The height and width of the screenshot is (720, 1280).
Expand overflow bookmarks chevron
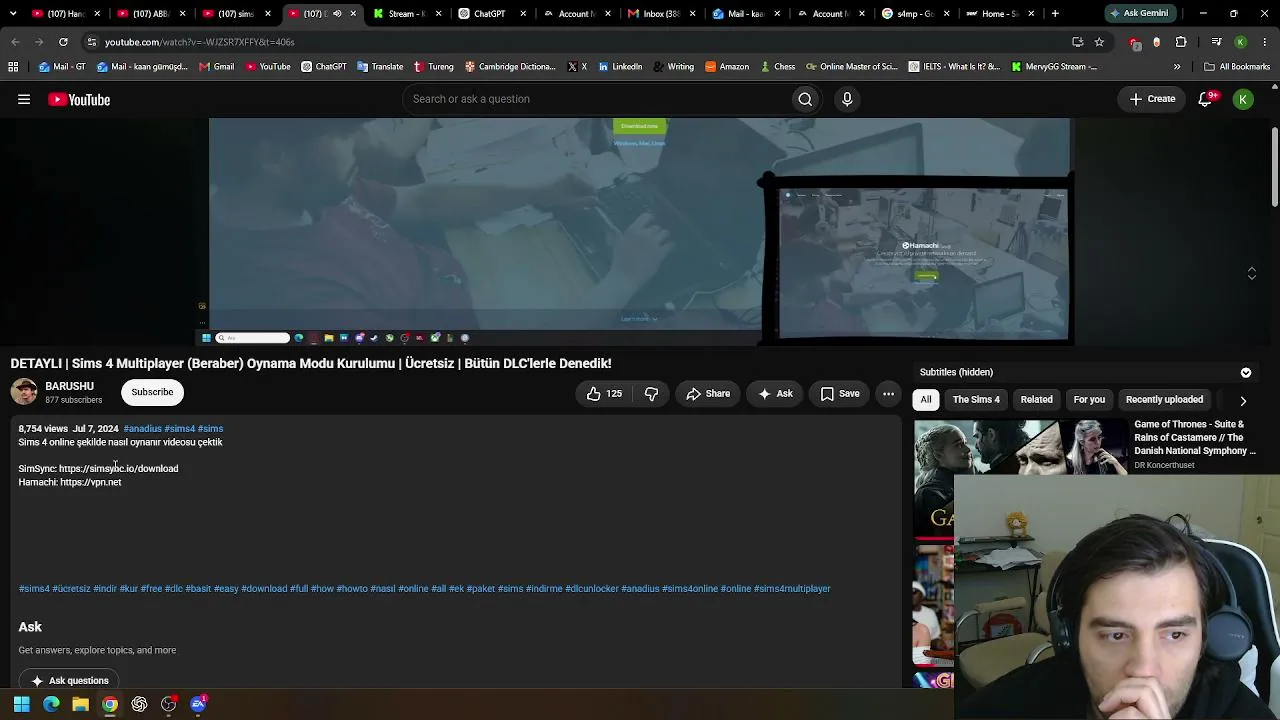(x=1177, y=67)
